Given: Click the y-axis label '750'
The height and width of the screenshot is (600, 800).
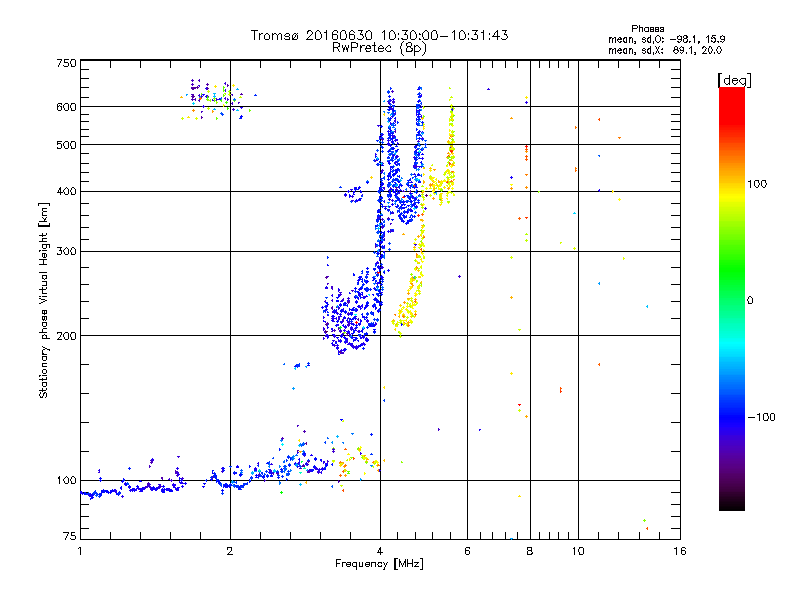Looking at the screenshot, I should coord(66,63).
